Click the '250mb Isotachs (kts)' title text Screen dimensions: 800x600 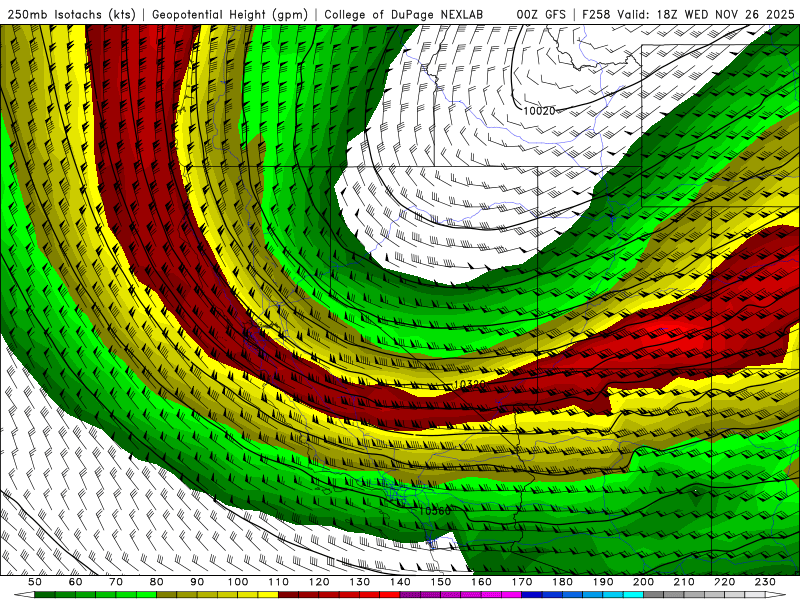click(x=72, y=15)
